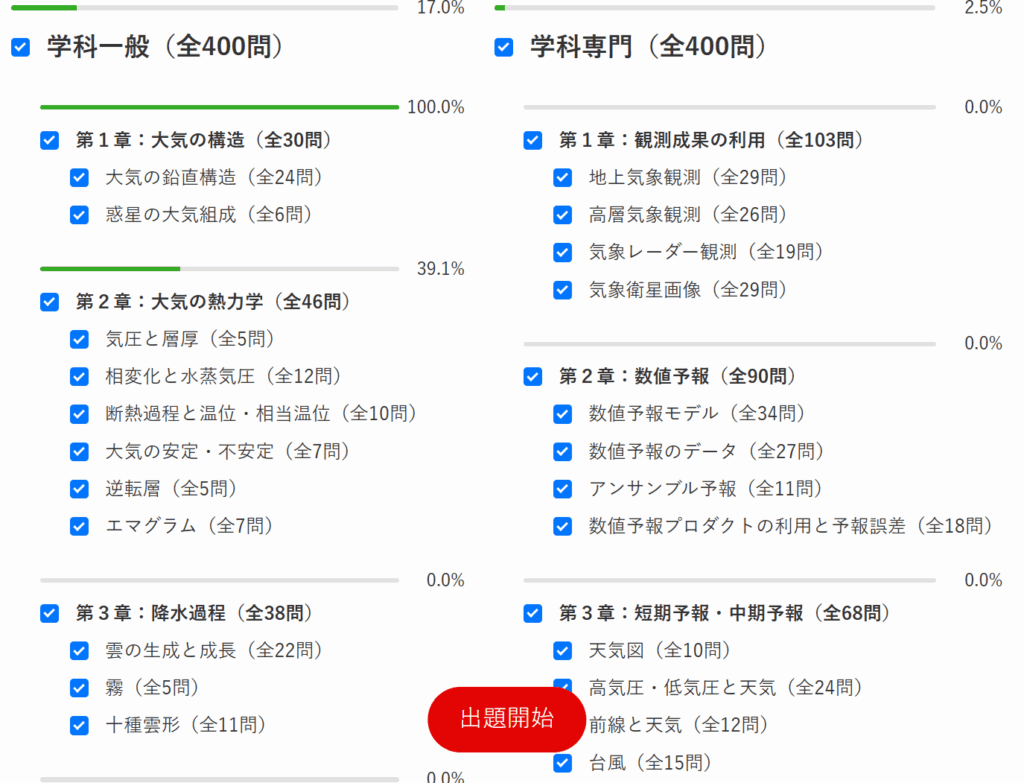Uncheck 第３章：降水過程（全38問）
The width and height of the screenshot is (1024, 783).
(x=50, y=613)
